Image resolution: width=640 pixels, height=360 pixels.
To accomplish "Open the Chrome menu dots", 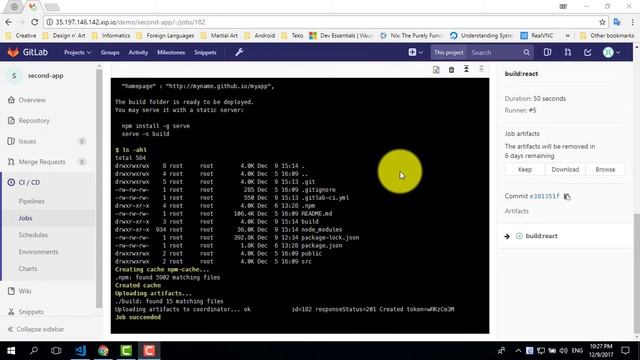I will [632, 22].
